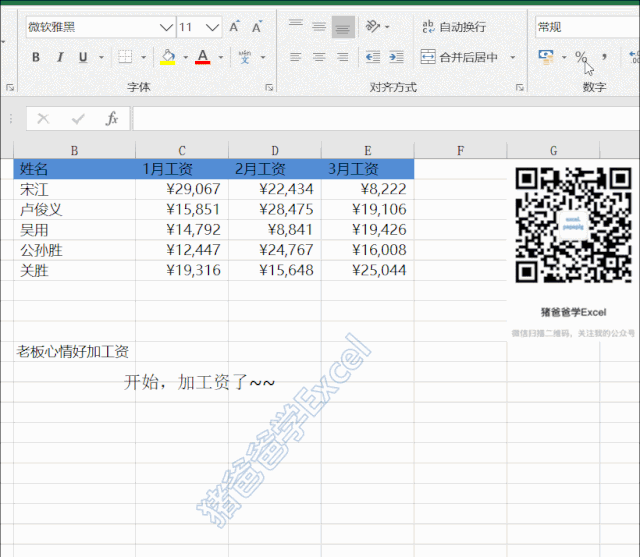Select column C header
Screen dimensions: 640x557
182,151
